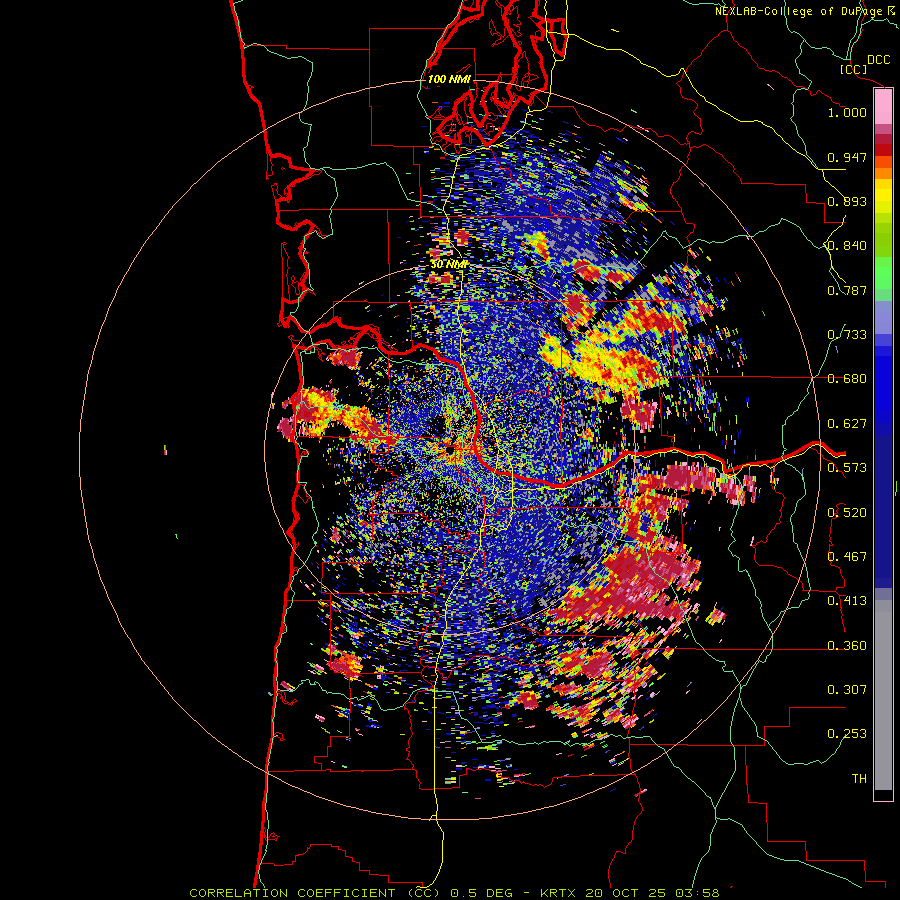Screen dimensions: 900x900
Task: Click the 0.680 color scale value
Action: point(847,379)
